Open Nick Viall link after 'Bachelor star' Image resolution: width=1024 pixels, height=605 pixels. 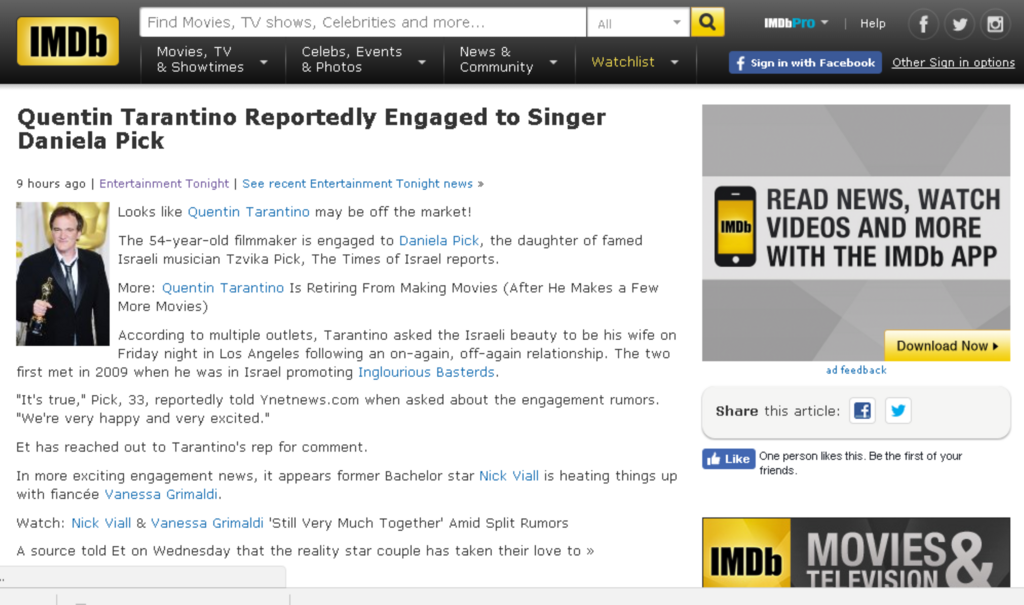[509, 476]
